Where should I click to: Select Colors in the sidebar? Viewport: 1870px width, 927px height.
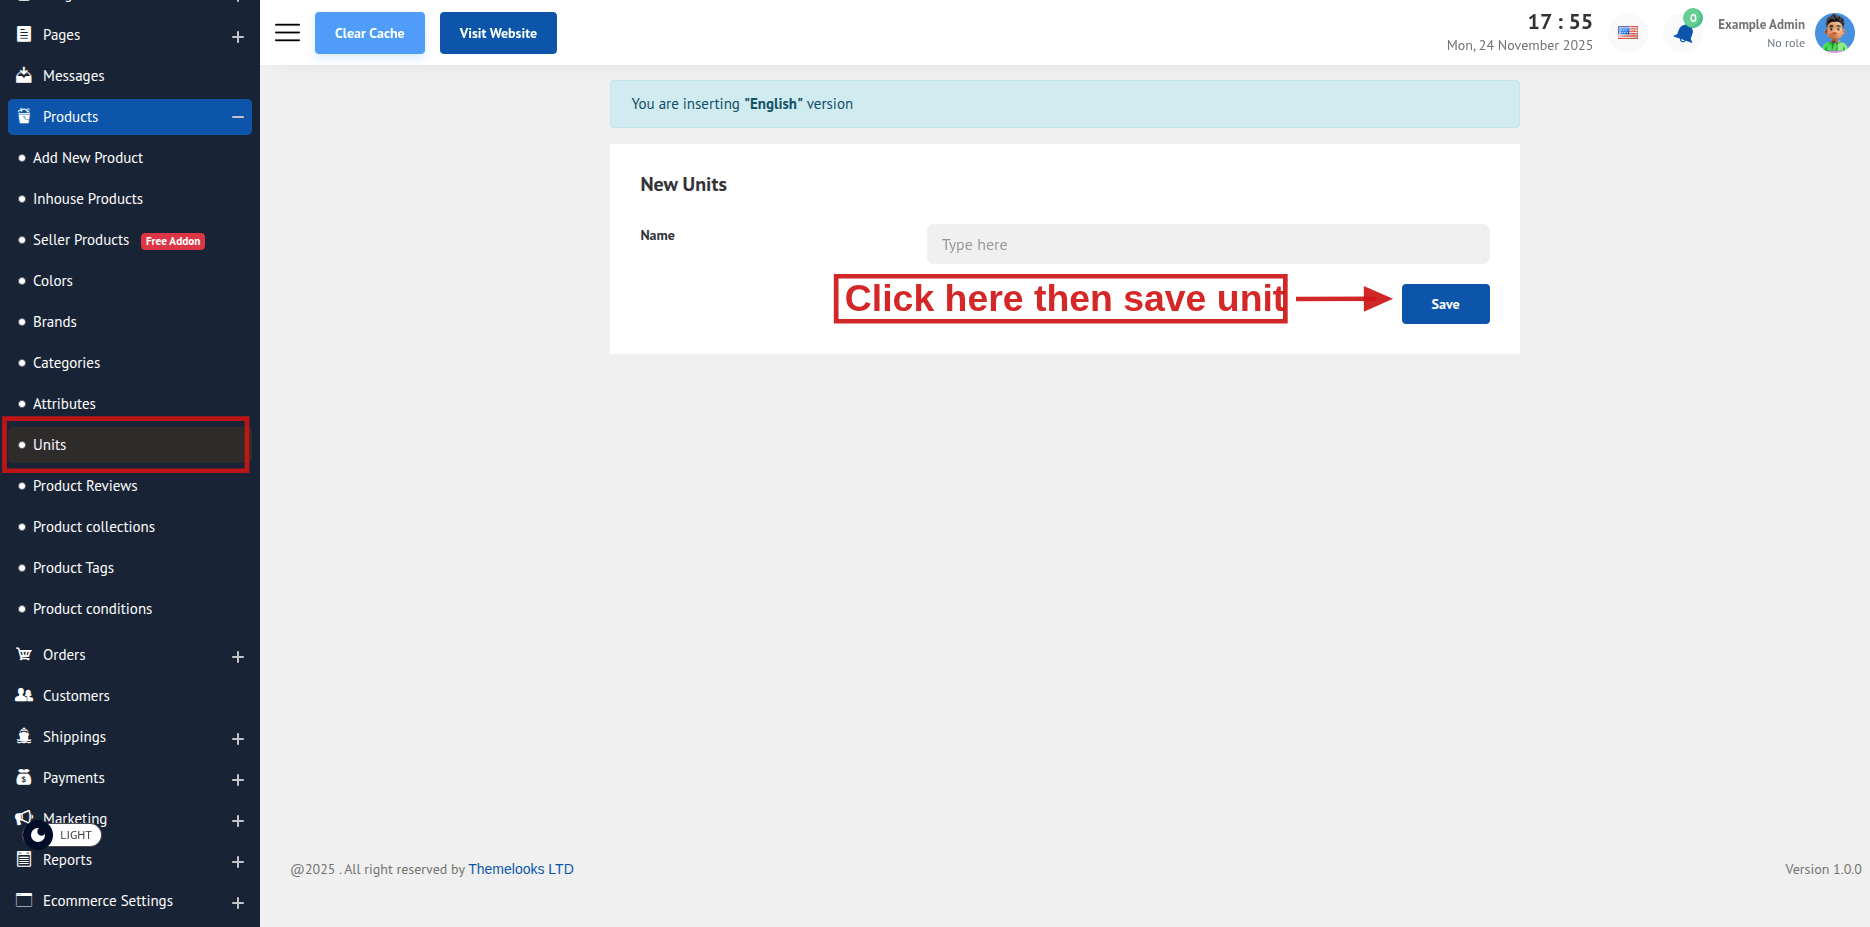point(53,281)
